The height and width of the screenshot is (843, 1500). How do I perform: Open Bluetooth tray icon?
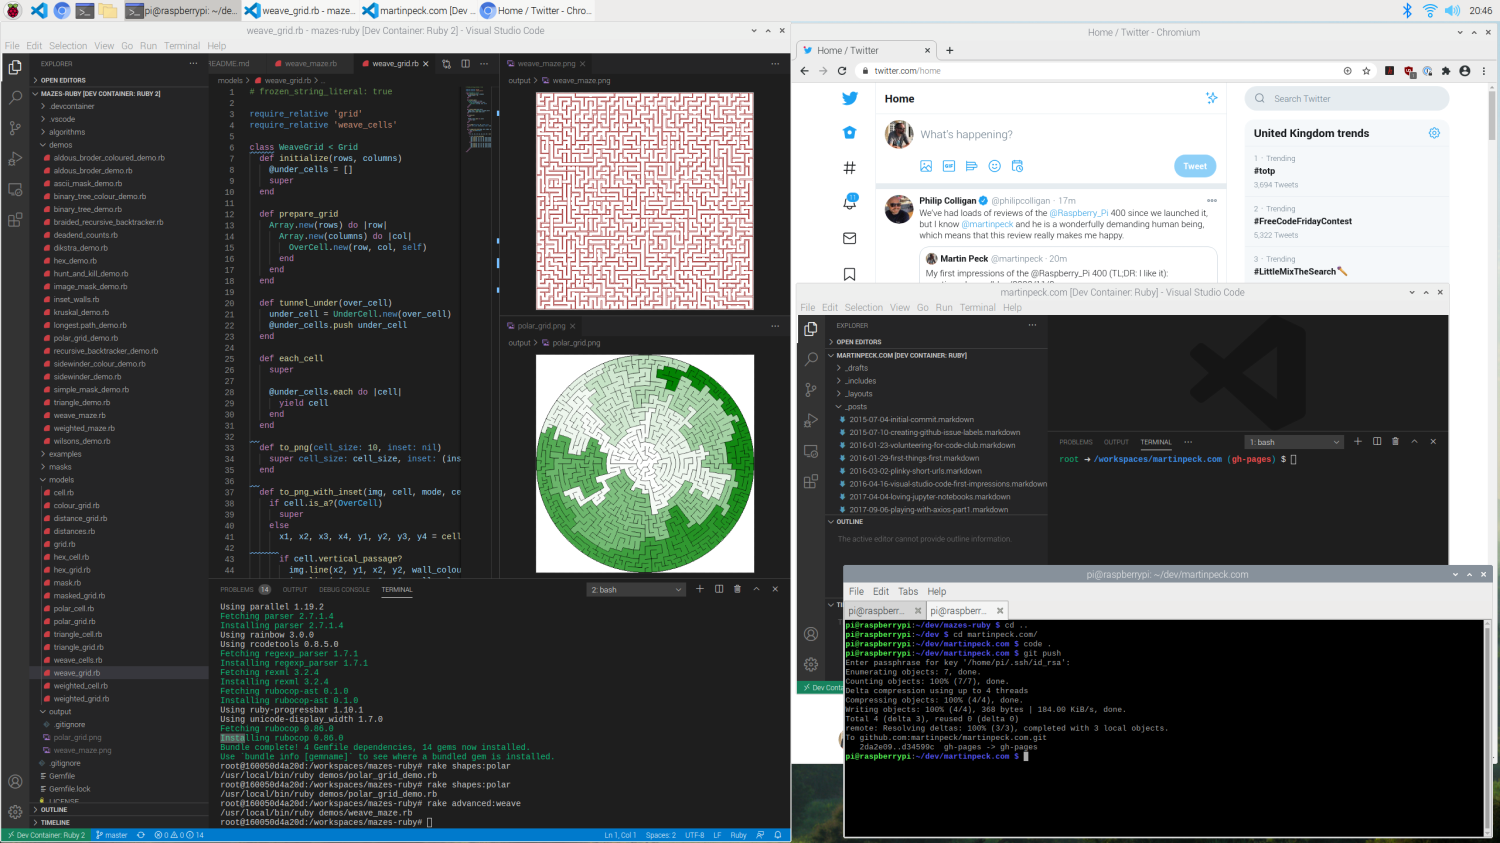point(1407,10)
